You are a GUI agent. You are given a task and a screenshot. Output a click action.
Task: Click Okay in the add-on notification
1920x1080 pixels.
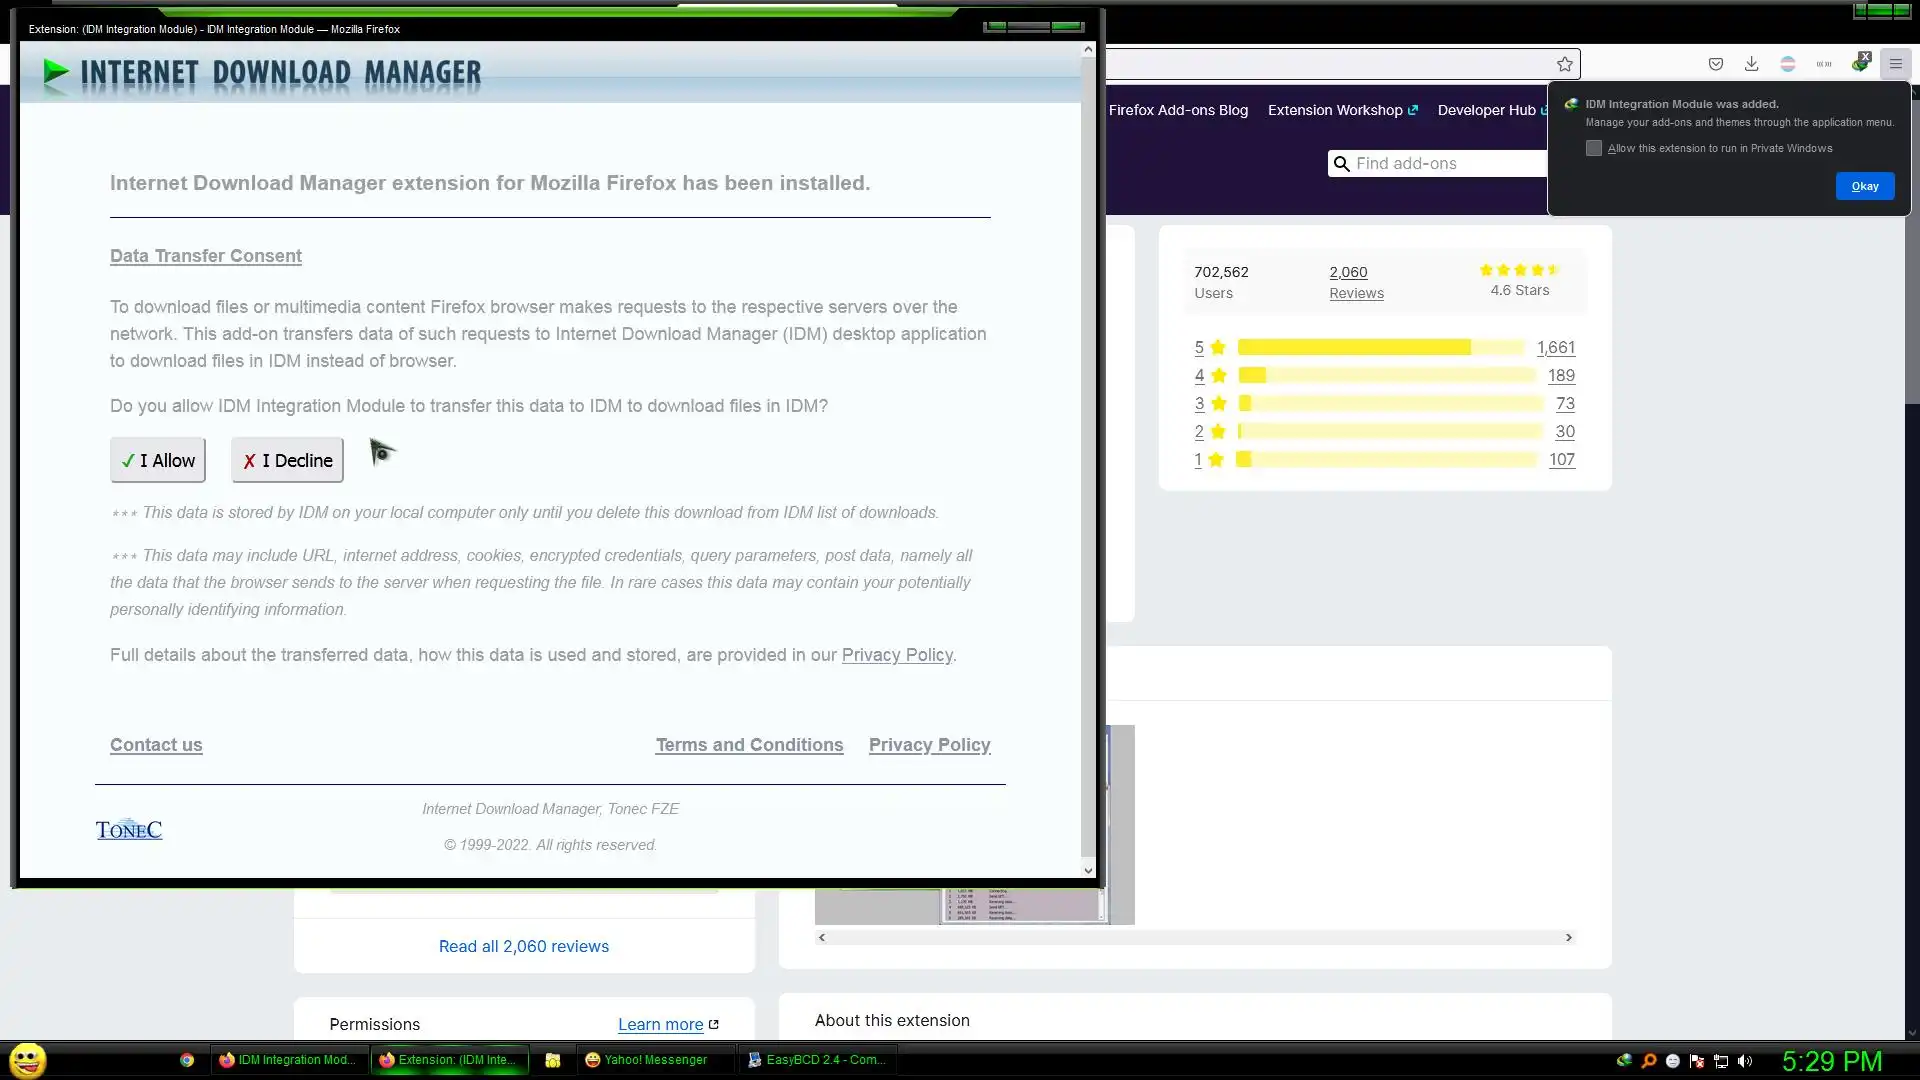[x=1864, y=186]
